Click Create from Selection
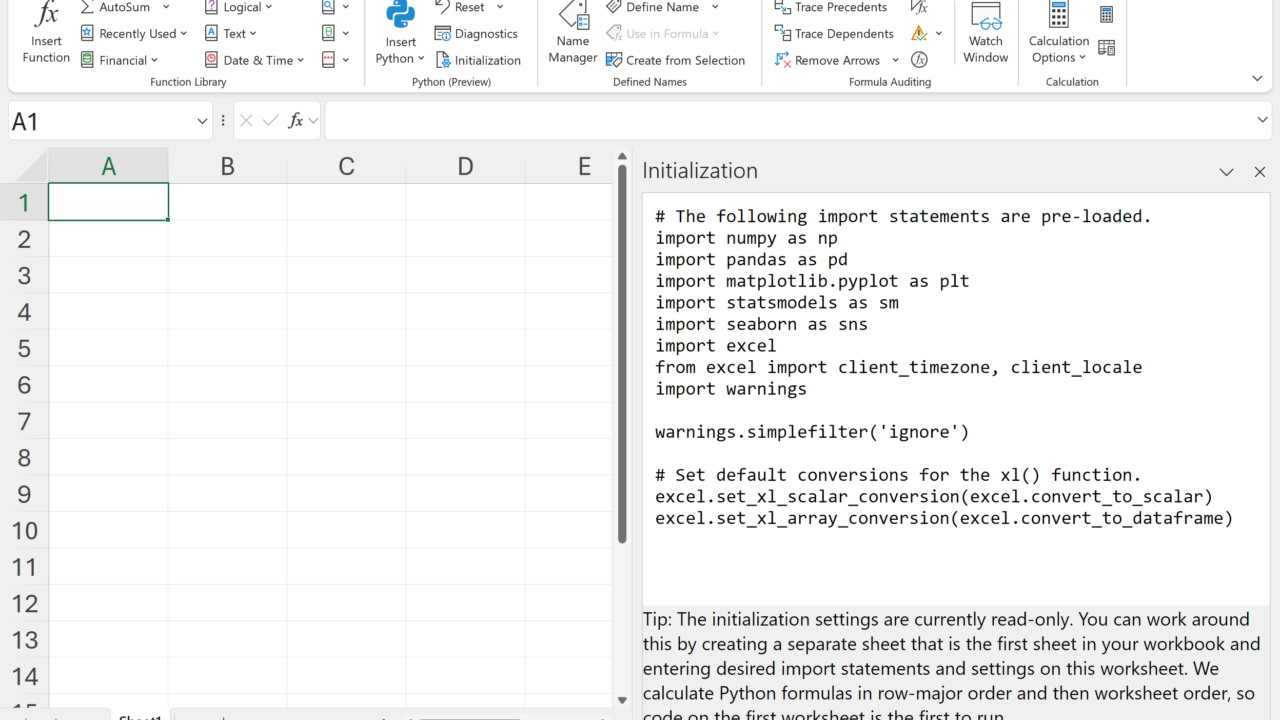 675,60
